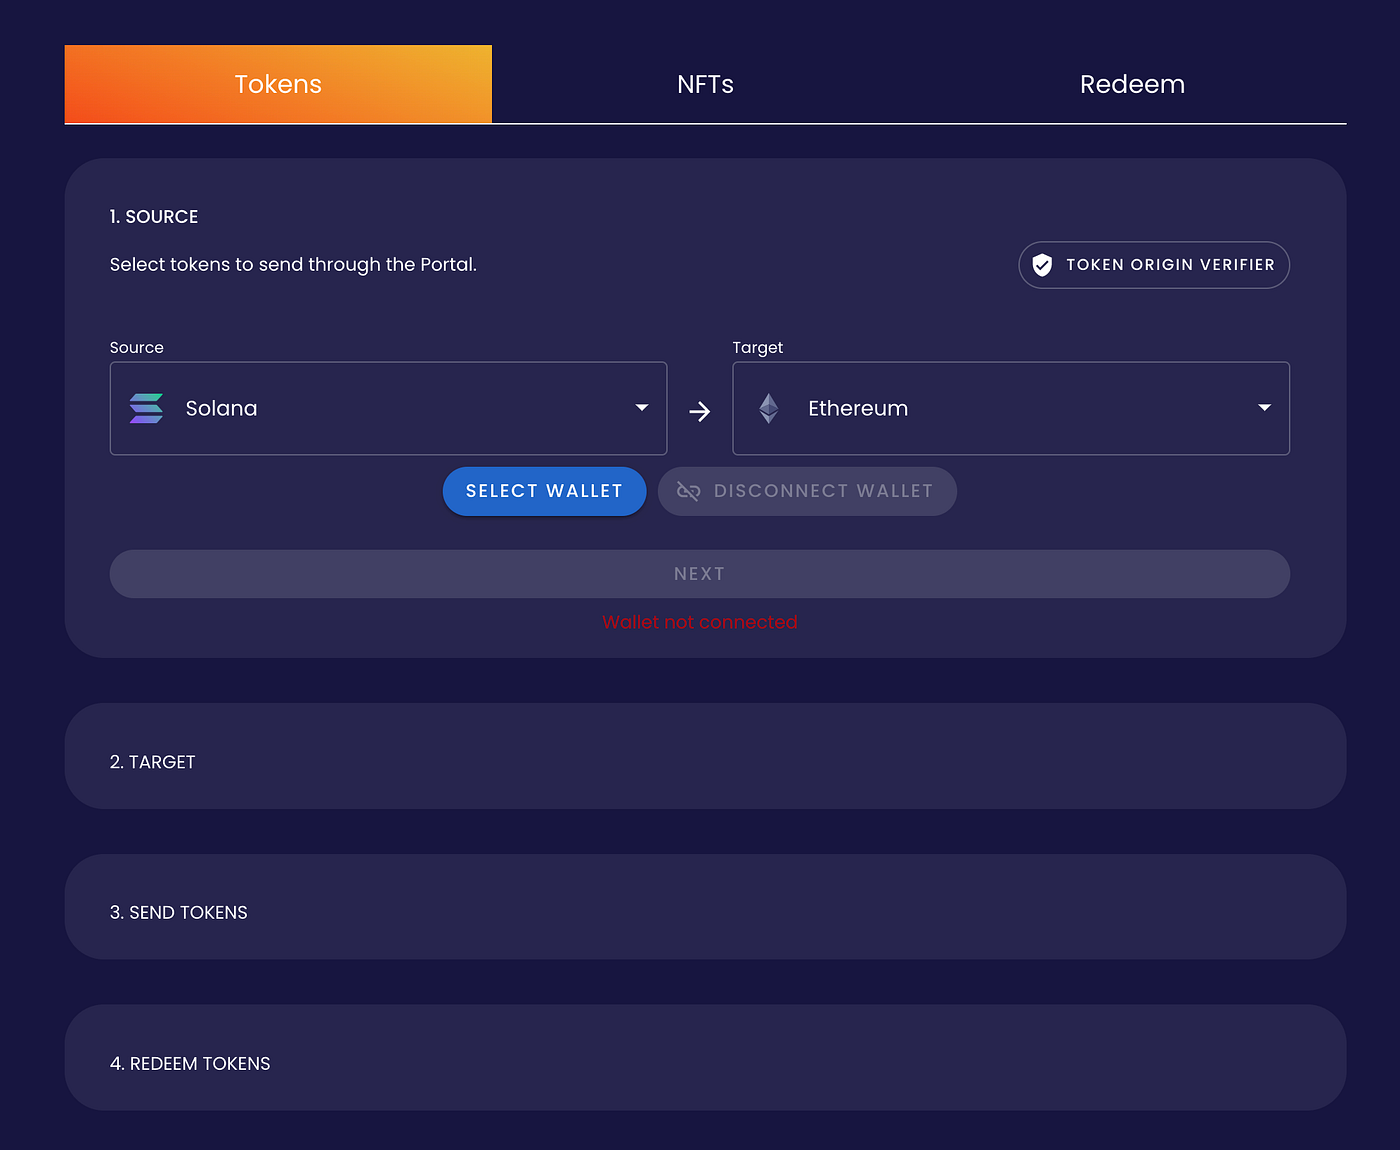Click the 'Target' field label
The width and height of the screenshot is (1400, 1150).
pyautogui.click(x=758, y=348)
